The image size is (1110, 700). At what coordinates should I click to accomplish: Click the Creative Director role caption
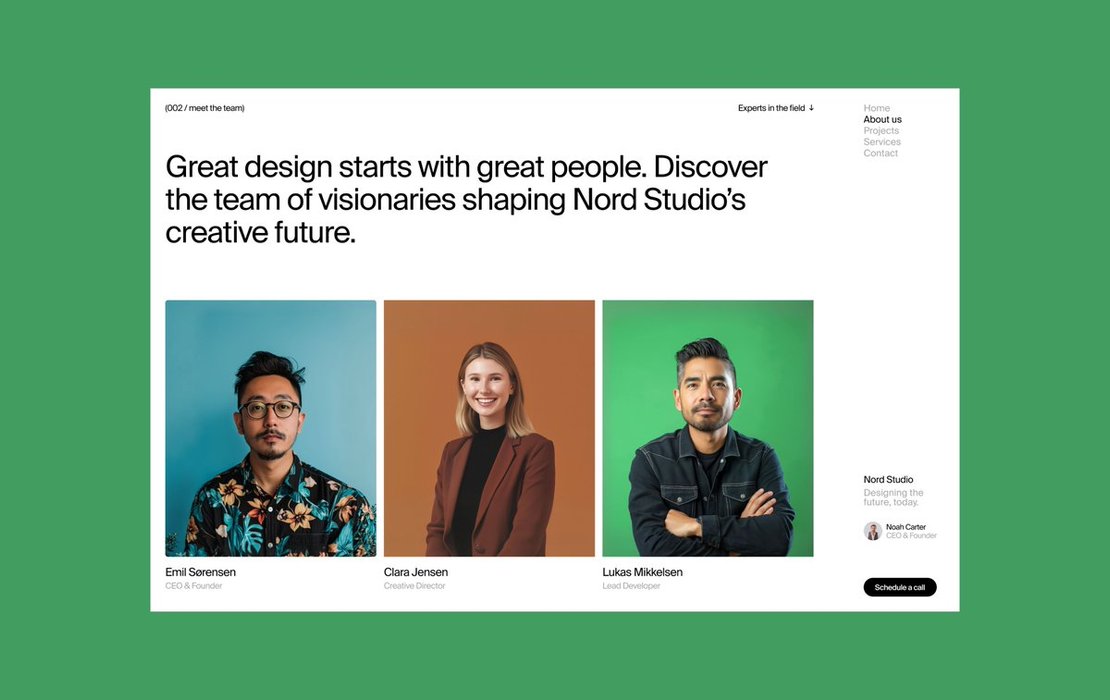[x=415, y=586]
